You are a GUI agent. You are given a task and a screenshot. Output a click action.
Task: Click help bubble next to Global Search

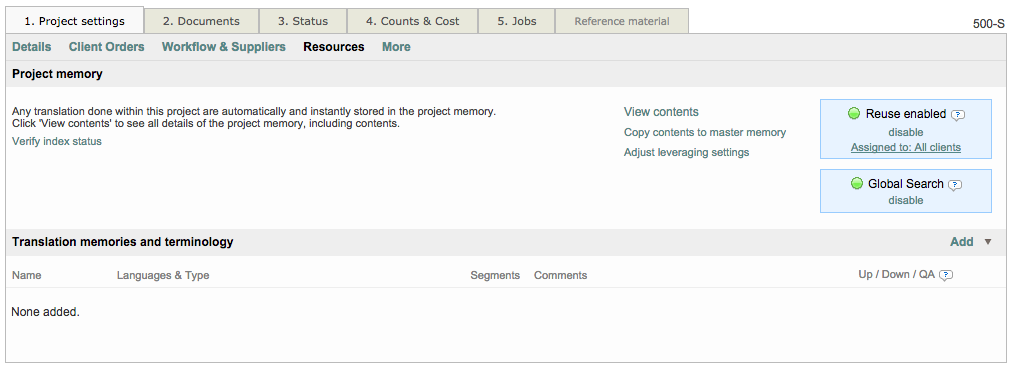tap(955, 185)
